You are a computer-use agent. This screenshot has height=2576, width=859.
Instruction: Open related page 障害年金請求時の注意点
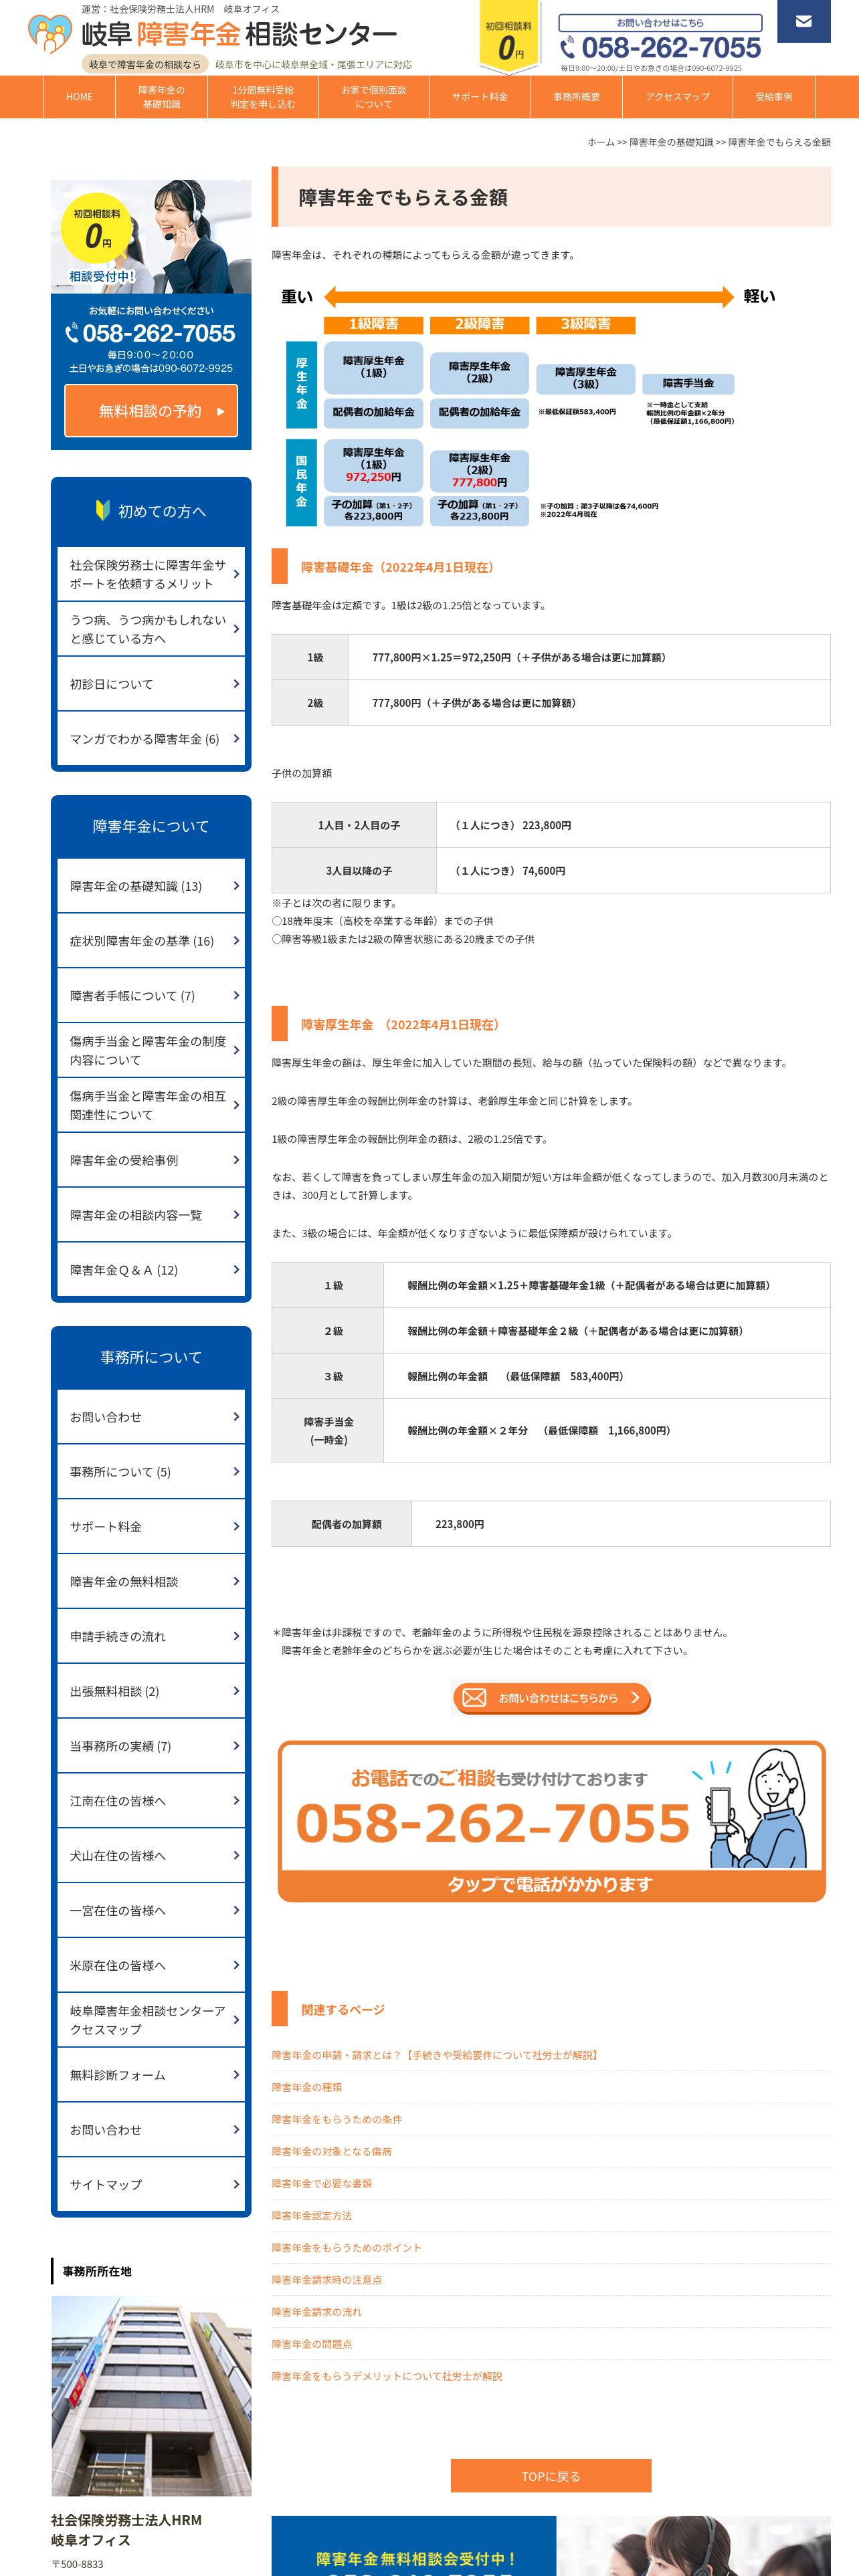[x=327, y=2279]
